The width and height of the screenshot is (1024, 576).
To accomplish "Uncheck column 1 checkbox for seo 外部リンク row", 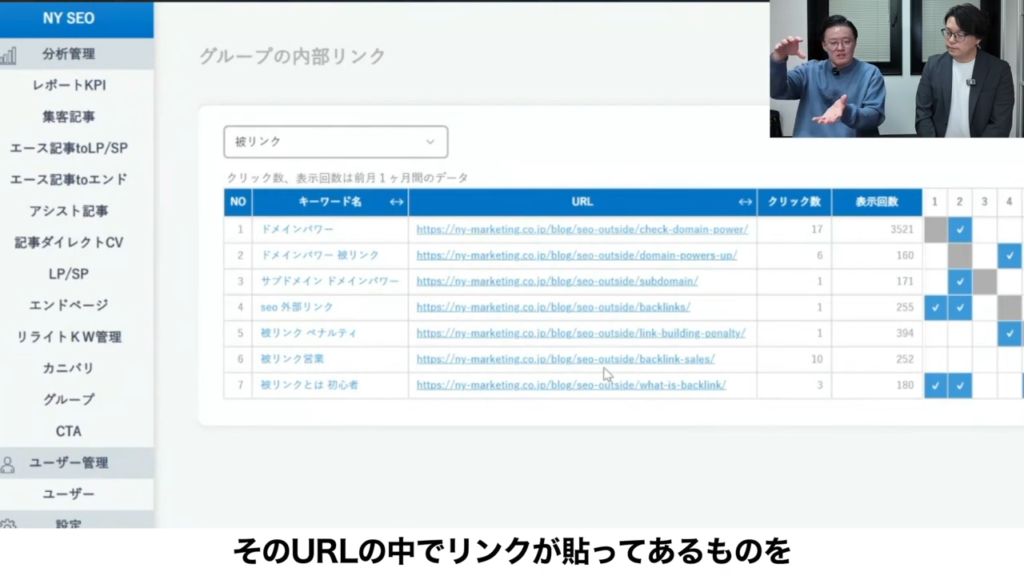I will click(935, 307).
